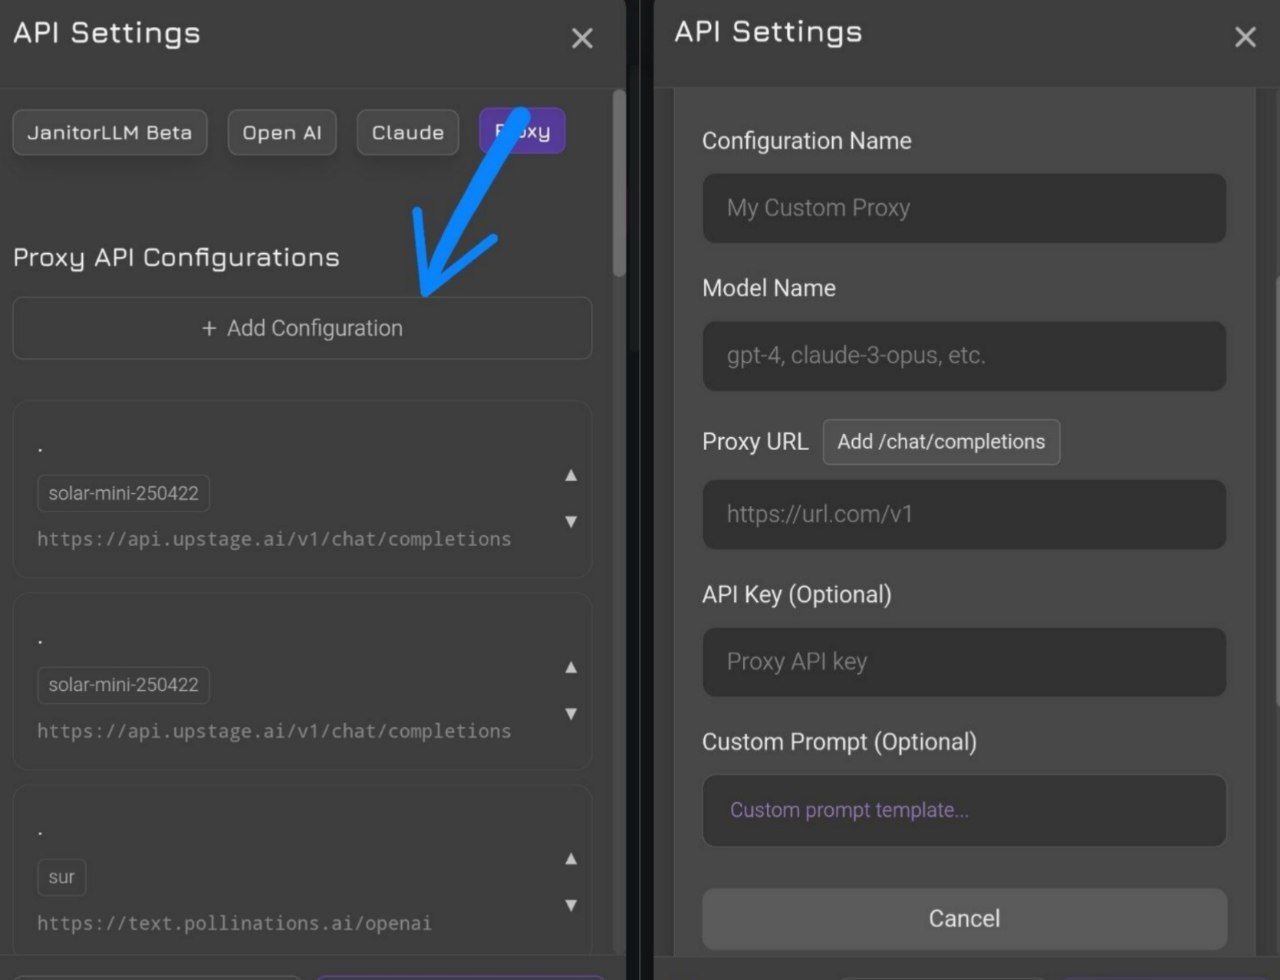Move the sur configuration up
The width and height of the screenshot is (1280, 980).
[x=571, y=859]
